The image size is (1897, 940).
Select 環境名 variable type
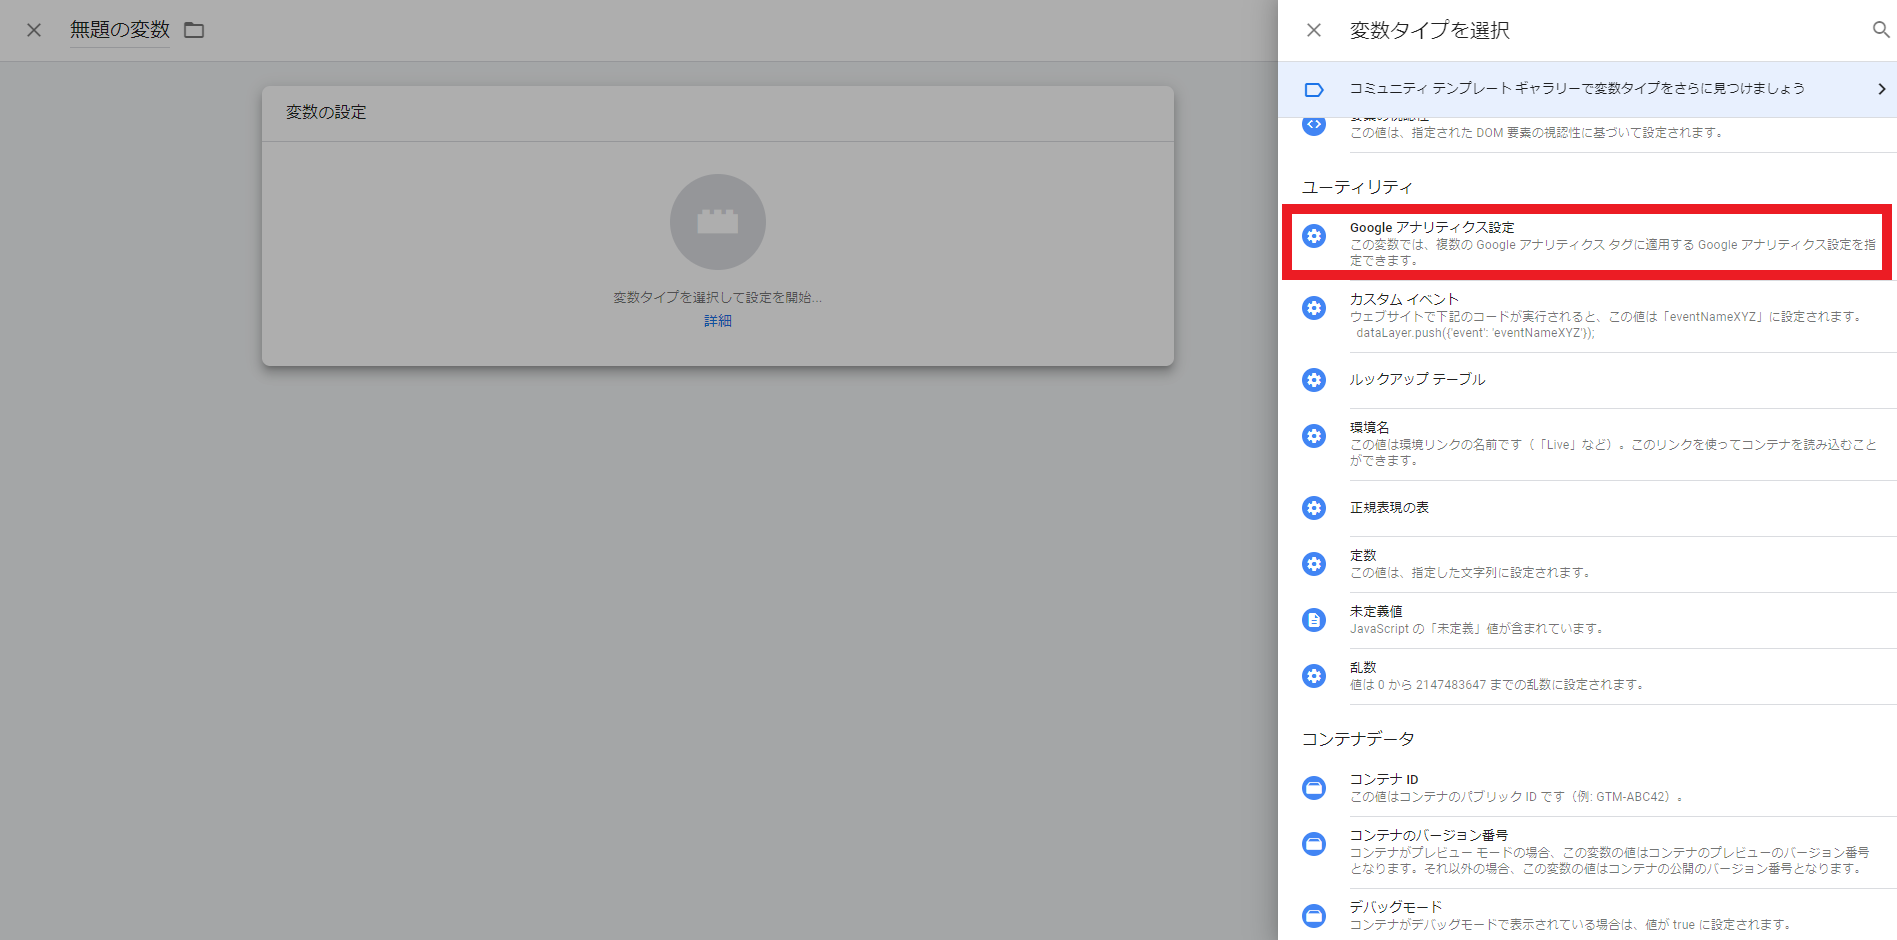(x=1587, y=444)
